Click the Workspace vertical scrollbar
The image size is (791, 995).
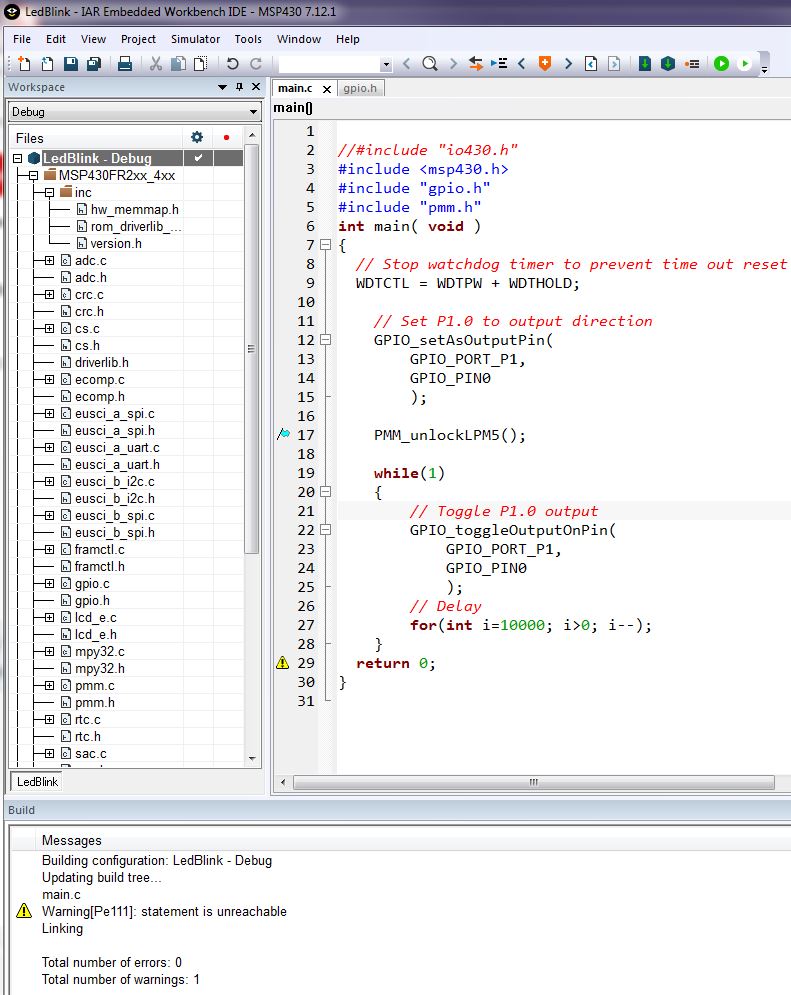pyautogui.click(x=252, y=349)
